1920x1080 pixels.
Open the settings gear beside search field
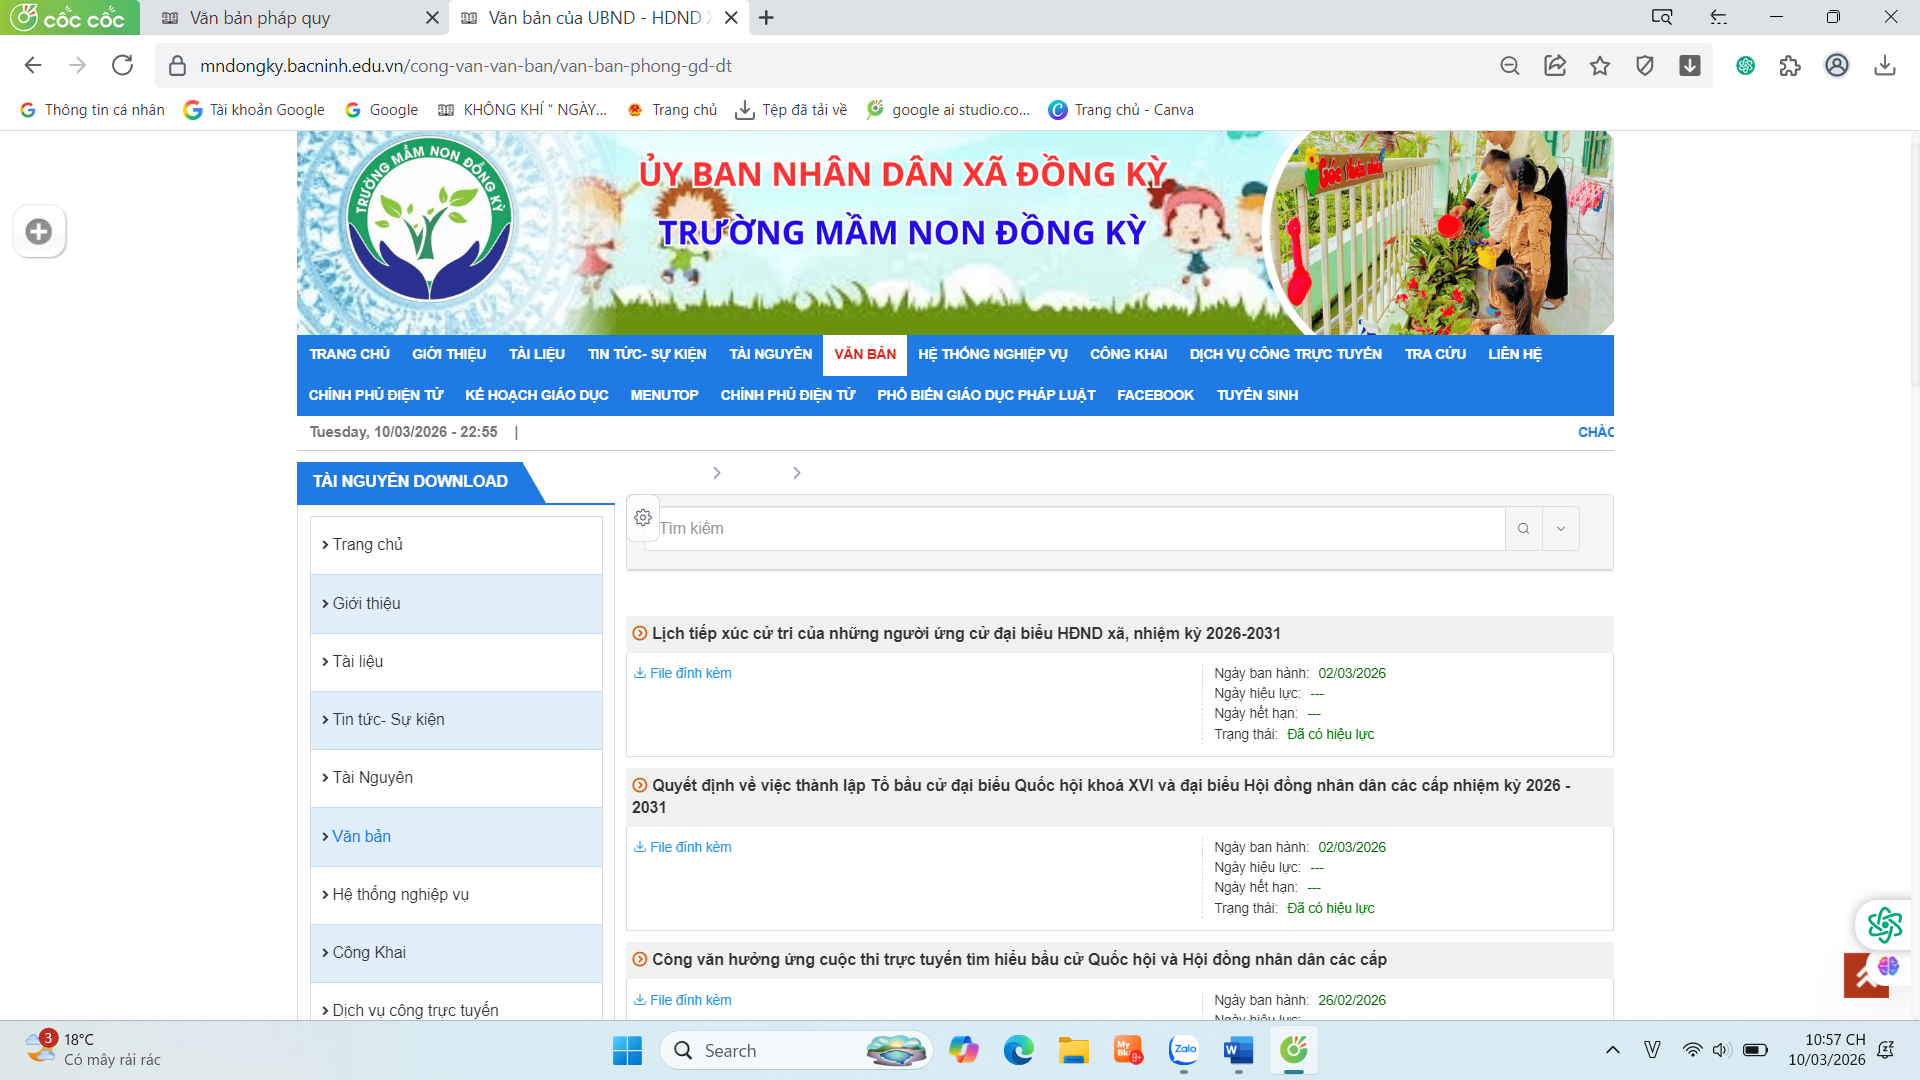click(x=643, y=517)
